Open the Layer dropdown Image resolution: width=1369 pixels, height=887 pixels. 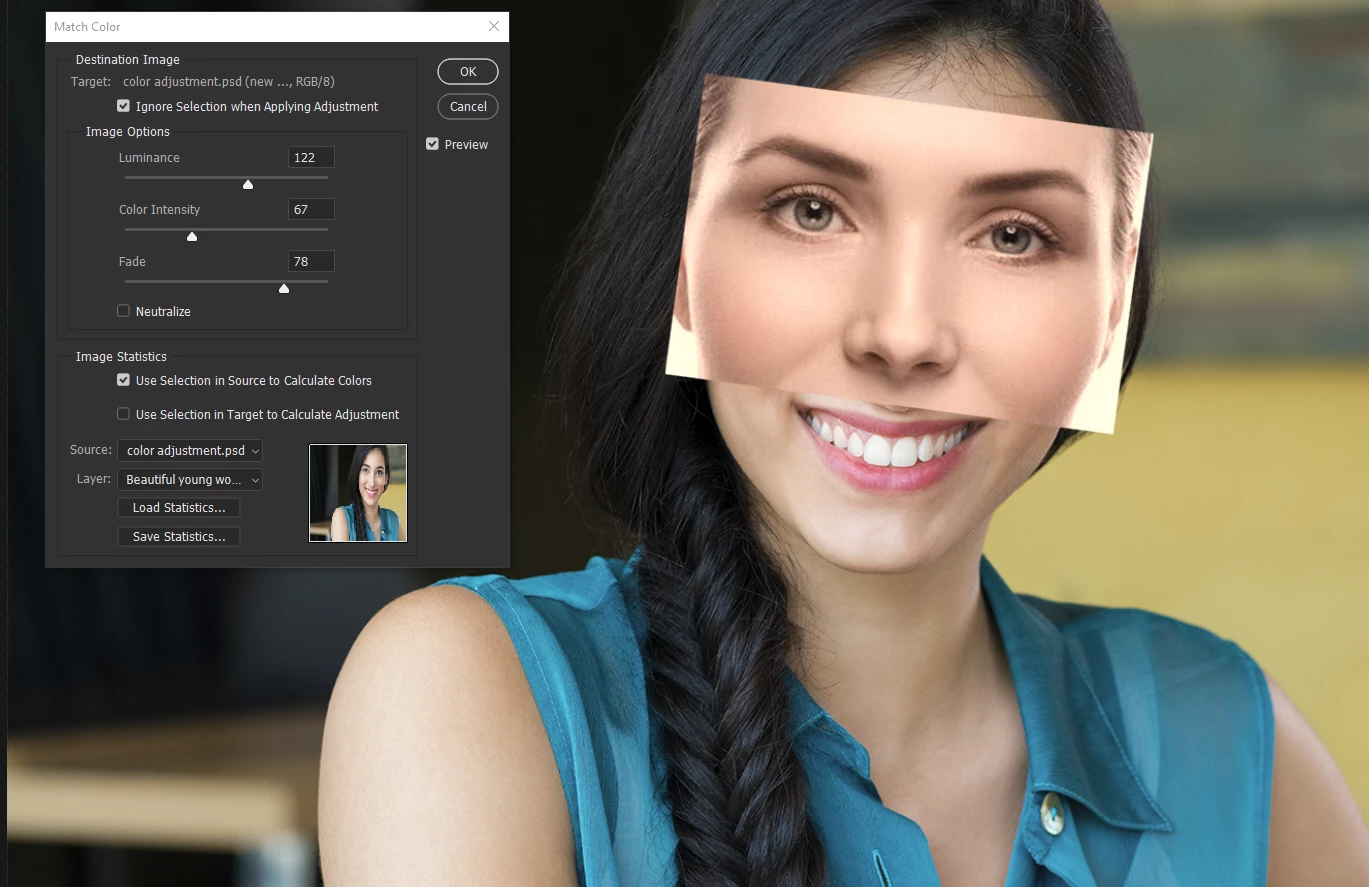pos(190,480)
